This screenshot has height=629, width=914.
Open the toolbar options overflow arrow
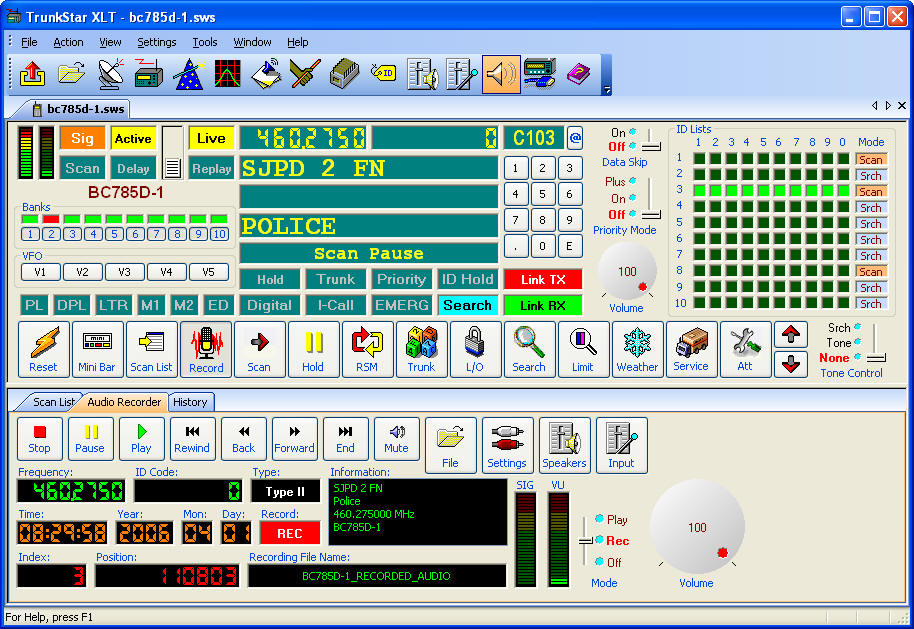tap(607, 90)
